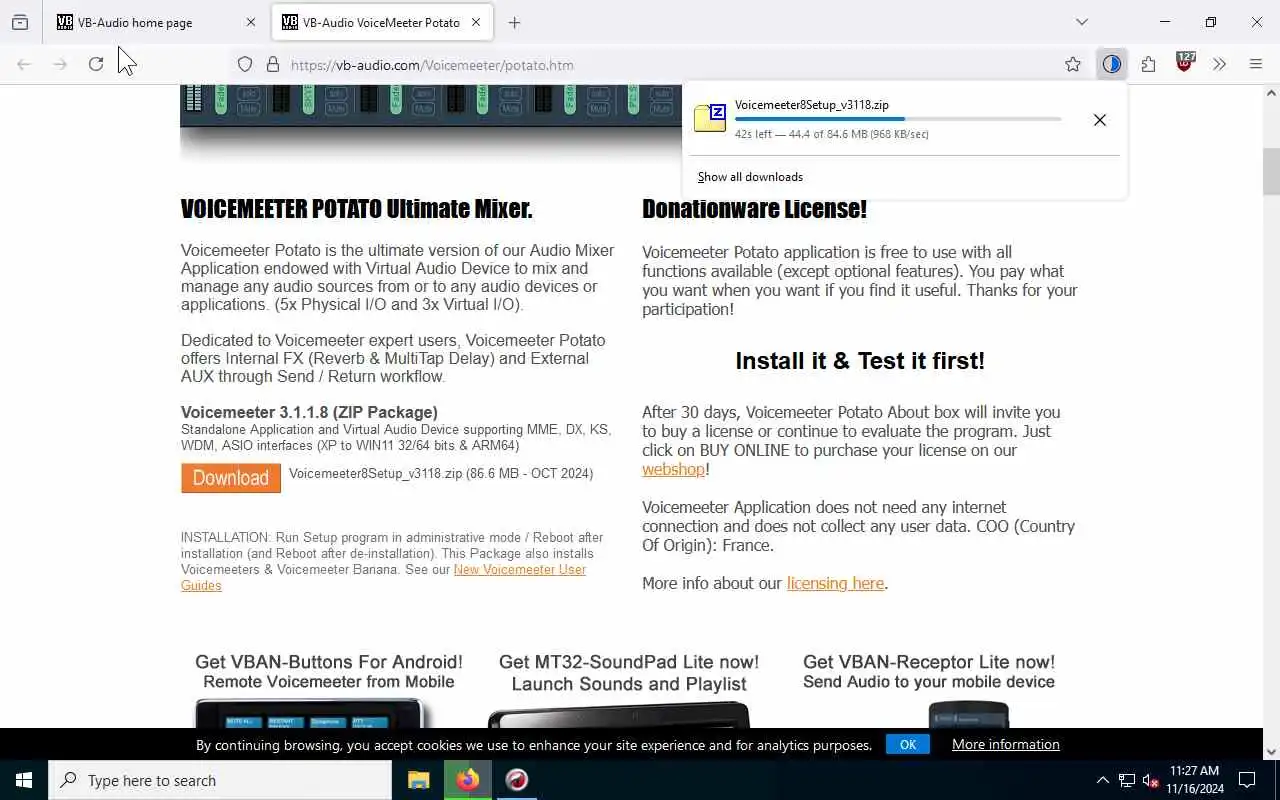Open tracking protection shield info
1280x800 pixels.
click(x=245, y=64)
